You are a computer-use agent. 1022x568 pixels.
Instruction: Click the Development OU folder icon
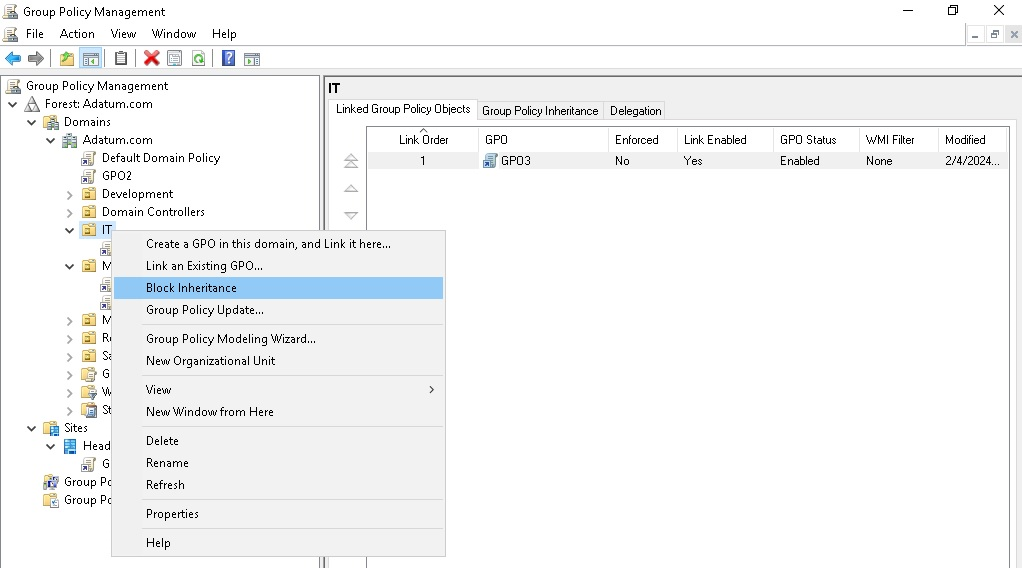[x=89, y=194]
